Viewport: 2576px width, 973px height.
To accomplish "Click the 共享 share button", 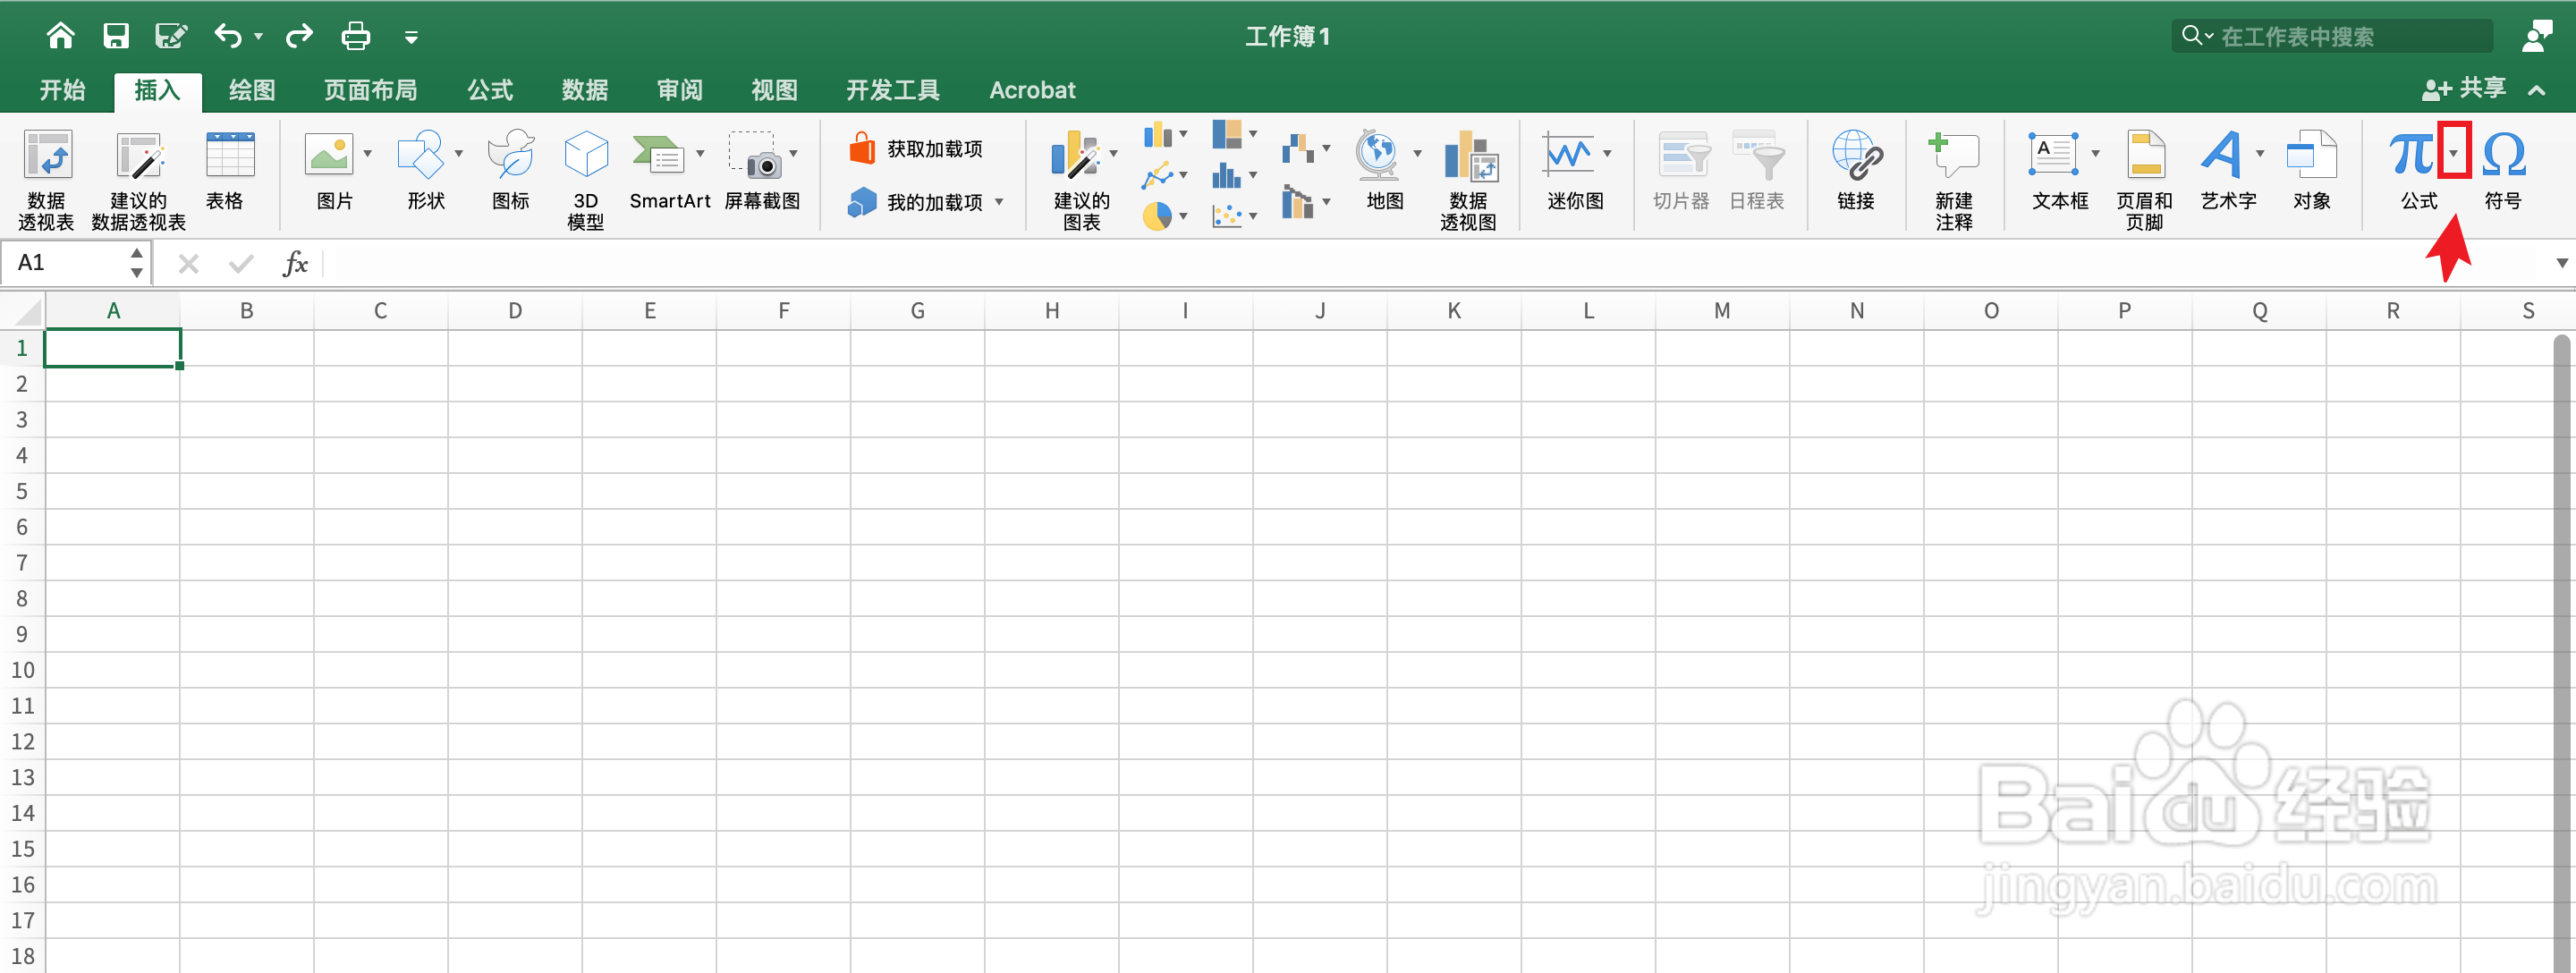I will tap(2464, 89).
